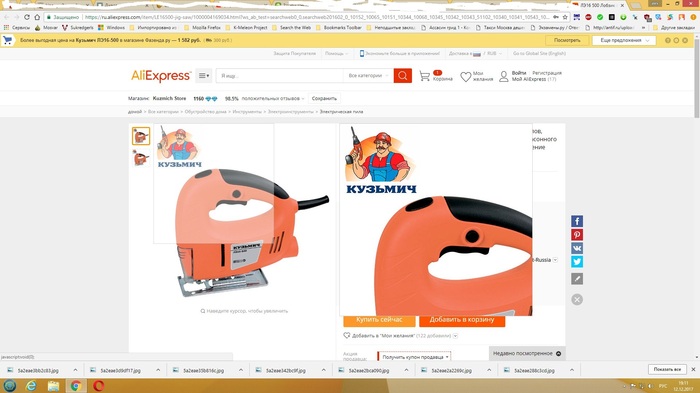
Task: Expand the 'Все категории' search dropdown
Action: pos(368,76)
